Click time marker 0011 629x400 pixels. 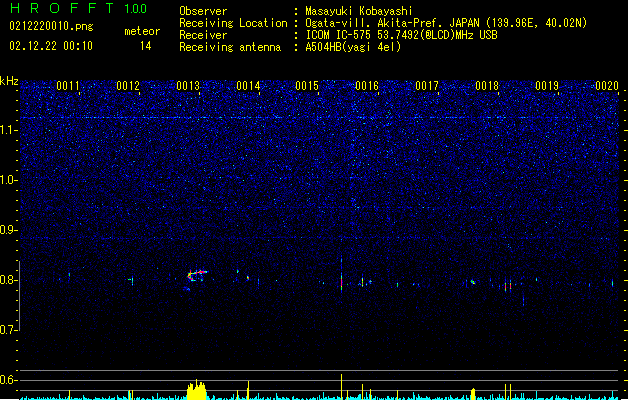(x=68, y=86)
